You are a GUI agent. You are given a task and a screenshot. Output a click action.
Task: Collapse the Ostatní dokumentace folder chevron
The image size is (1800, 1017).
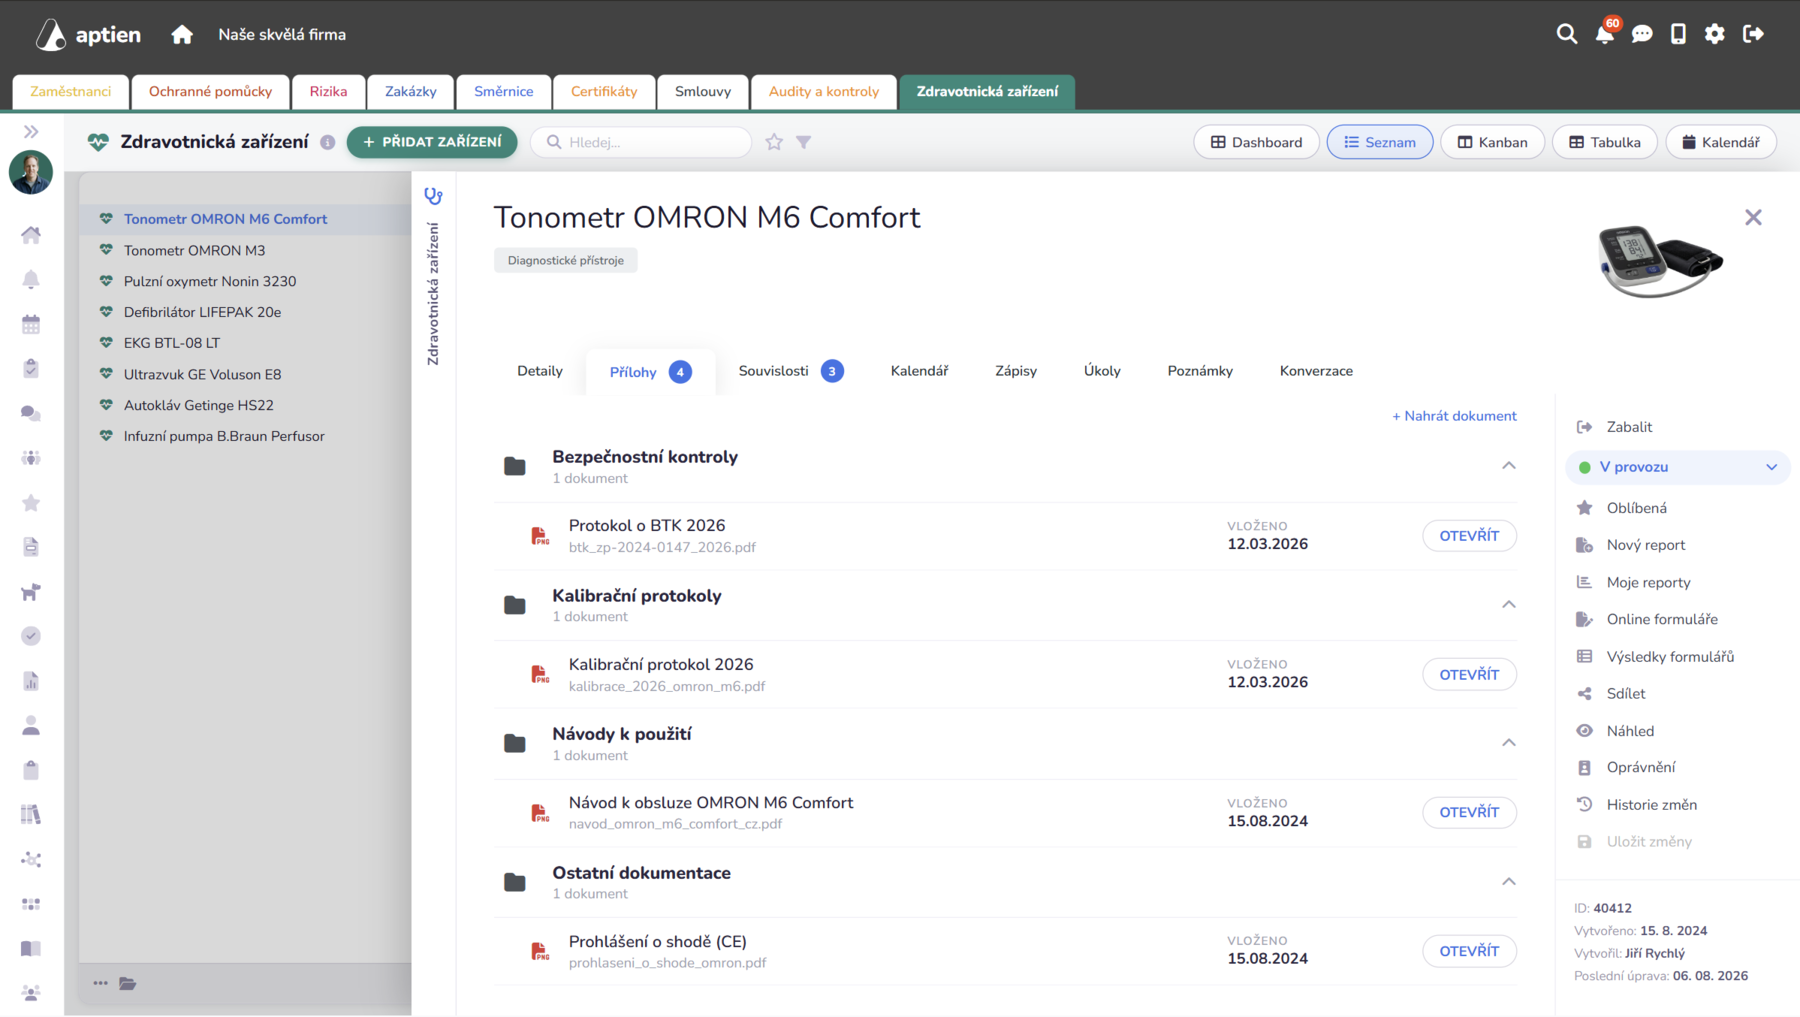click(1508, 881)
